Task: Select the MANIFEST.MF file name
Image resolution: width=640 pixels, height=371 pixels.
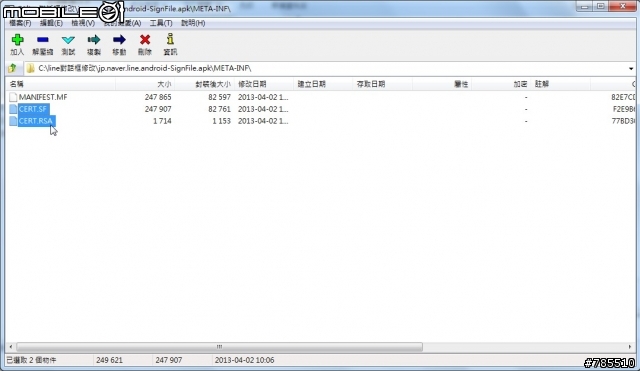Action: tap(43, 97)
